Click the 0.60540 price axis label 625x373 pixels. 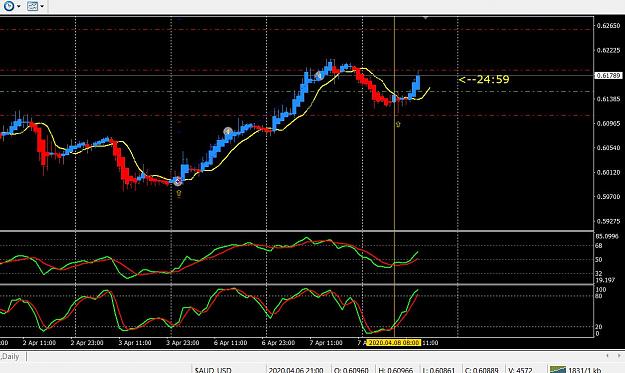pyautogui.click(x=608, y=148)
